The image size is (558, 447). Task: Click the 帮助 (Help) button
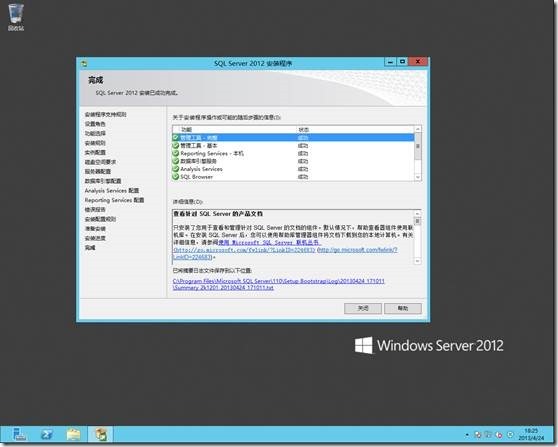click(x=403, y=308)
